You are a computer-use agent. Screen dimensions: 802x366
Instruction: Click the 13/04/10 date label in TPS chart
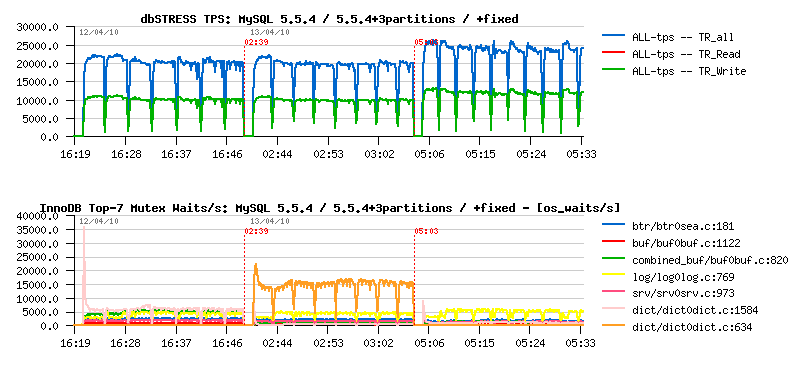(x=270, y=32)
